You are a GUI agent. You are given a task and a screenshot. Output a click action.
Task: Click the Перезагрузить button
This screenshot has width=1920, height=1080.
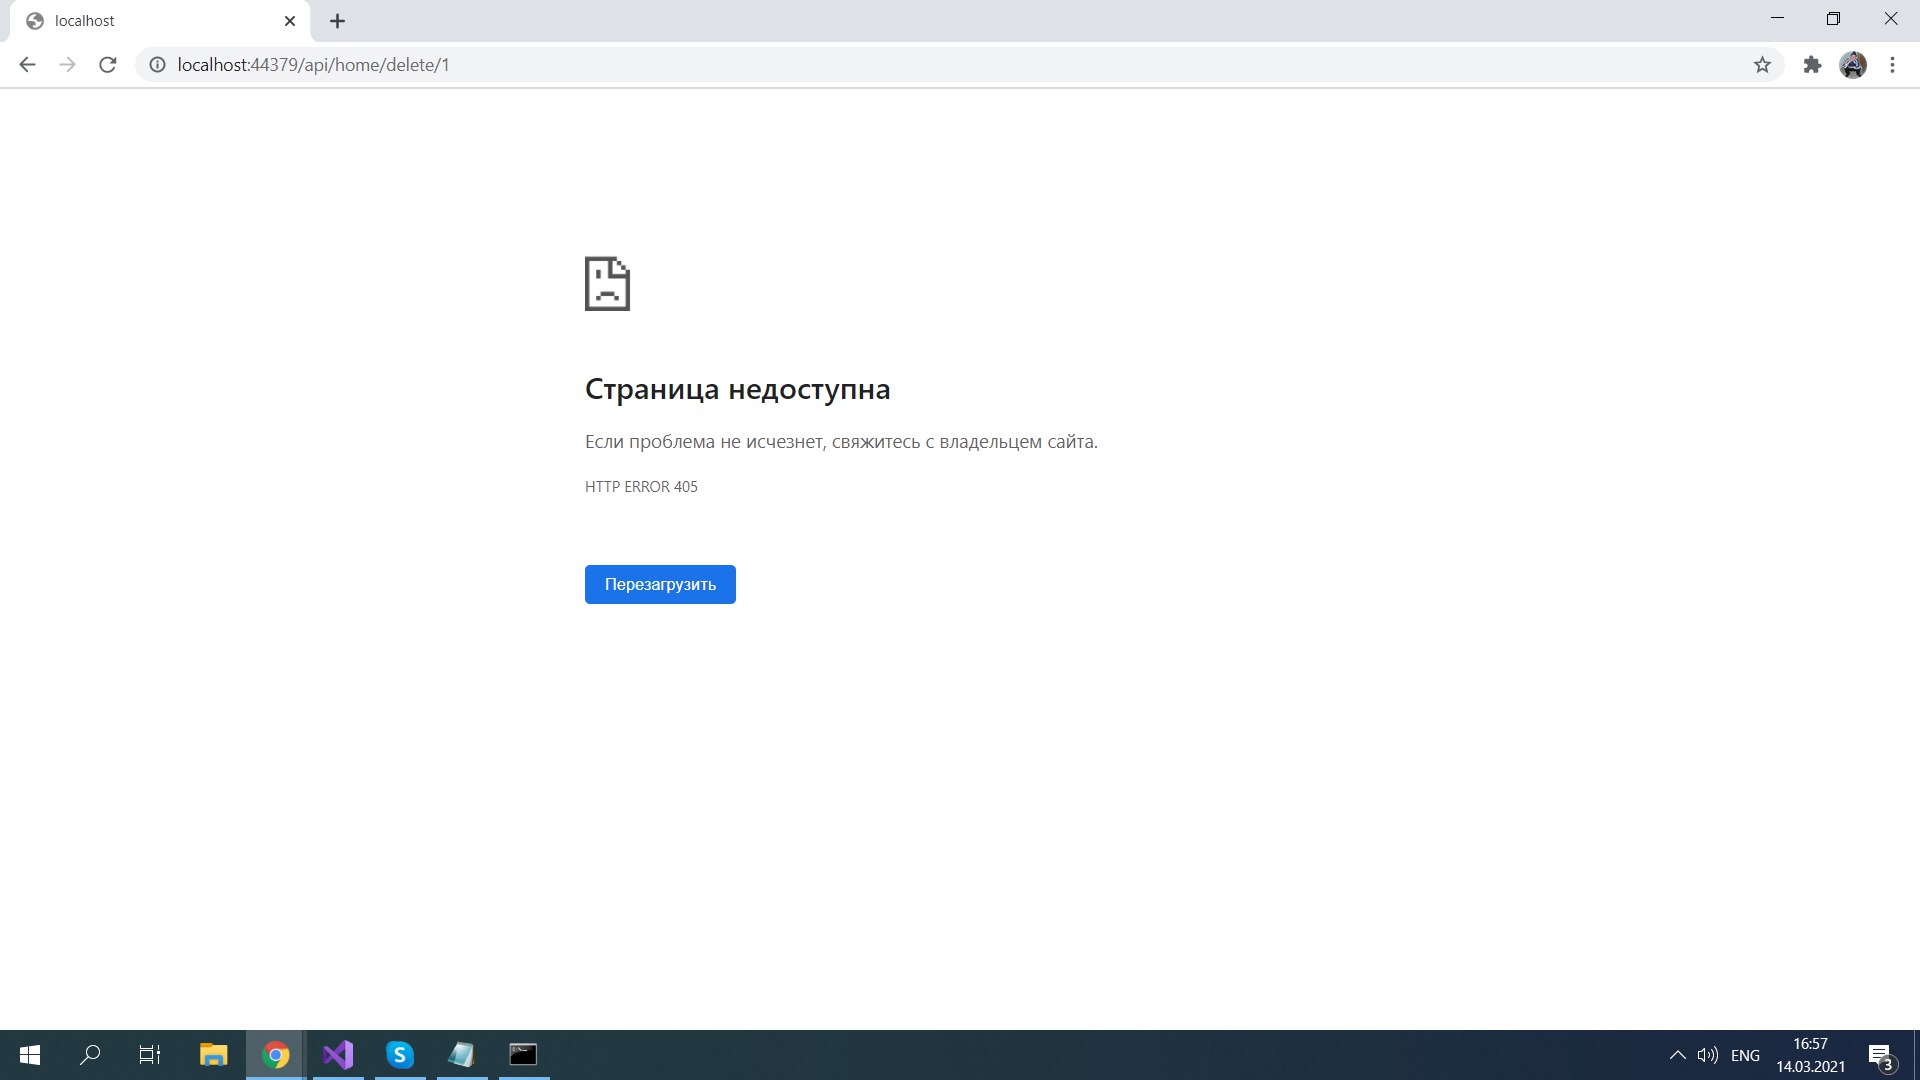coord(660,585)
